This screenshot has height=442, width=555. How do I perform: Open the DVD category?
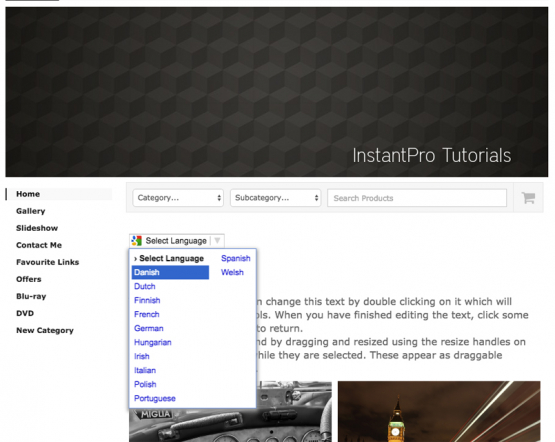pyautogui.click(x=25, y=313)
